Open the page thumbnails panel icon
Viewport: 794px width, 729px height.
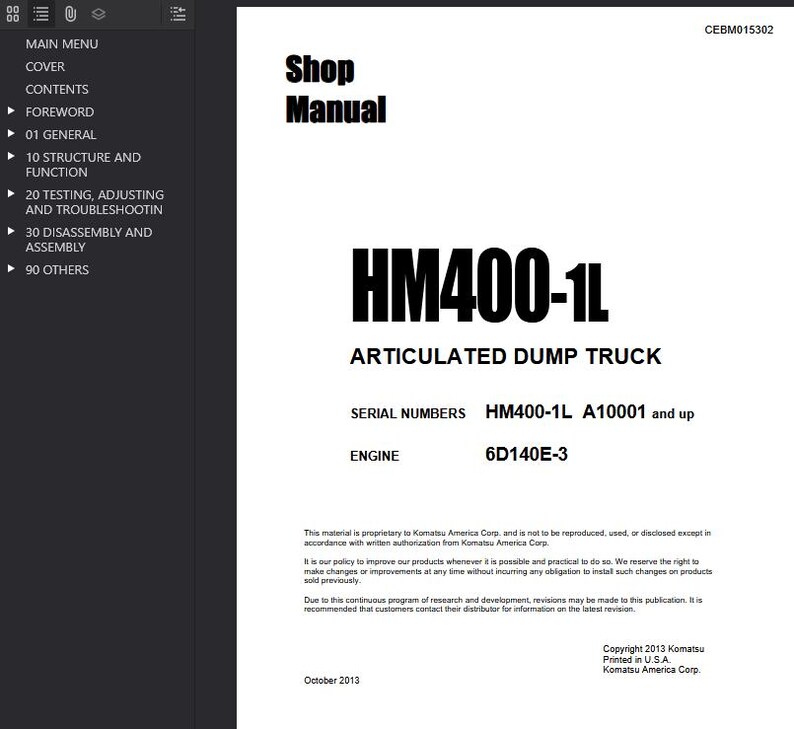click(x=13, y=14)
